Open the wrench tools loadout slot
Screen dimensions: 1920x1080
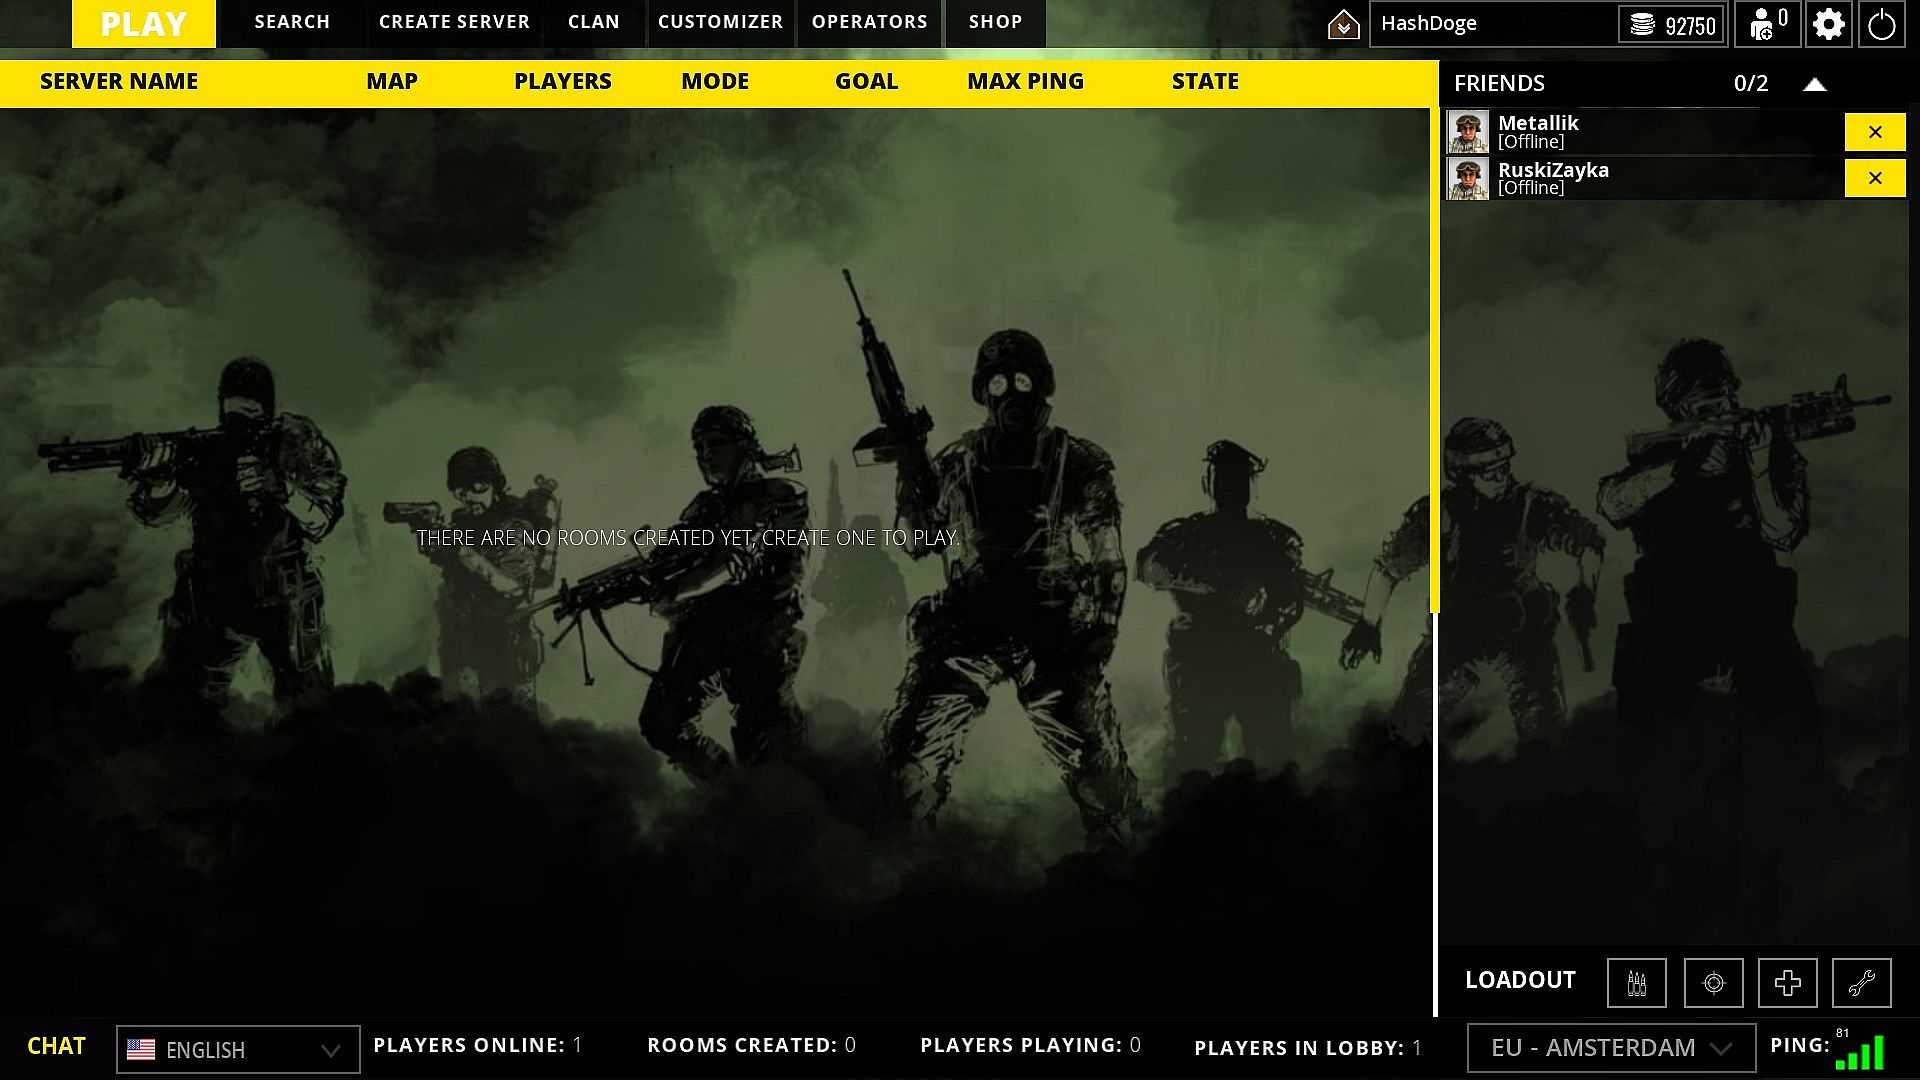pos(1861,983)
